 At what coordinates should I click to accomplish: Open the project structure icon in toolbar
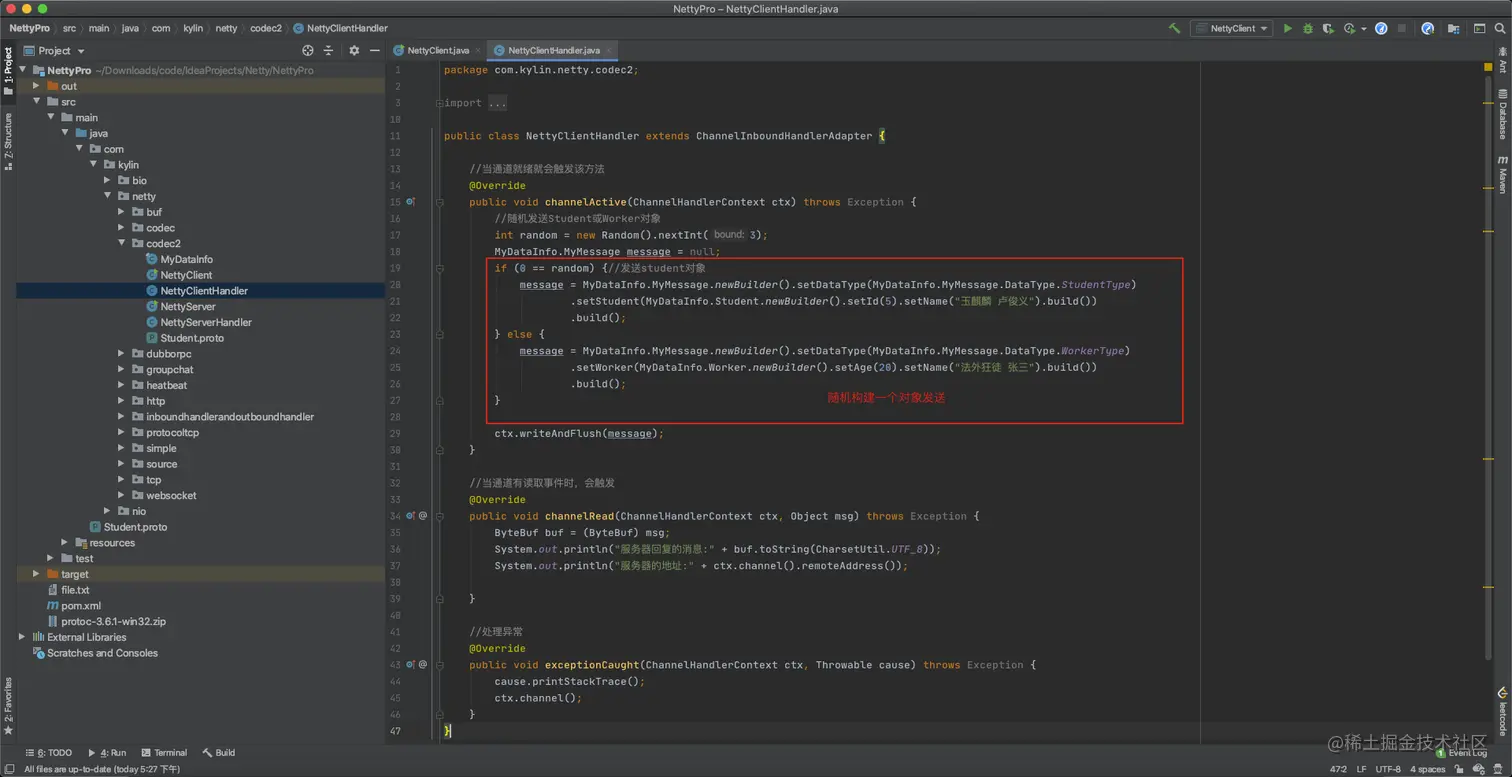coord(1452,29)
